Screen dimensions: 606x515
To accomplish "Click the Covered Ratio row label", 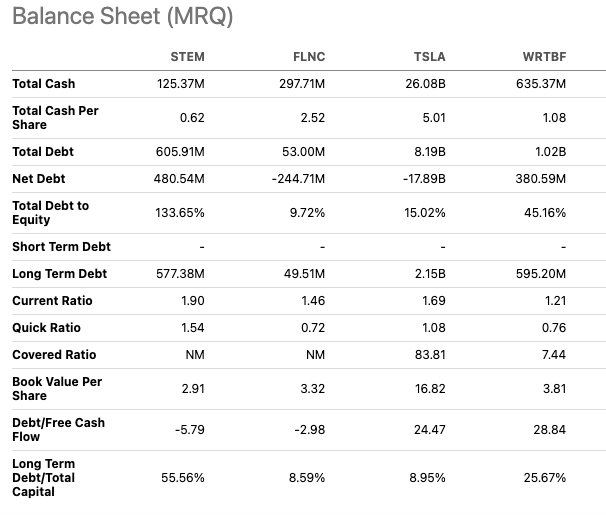I will tap(54, 355).
